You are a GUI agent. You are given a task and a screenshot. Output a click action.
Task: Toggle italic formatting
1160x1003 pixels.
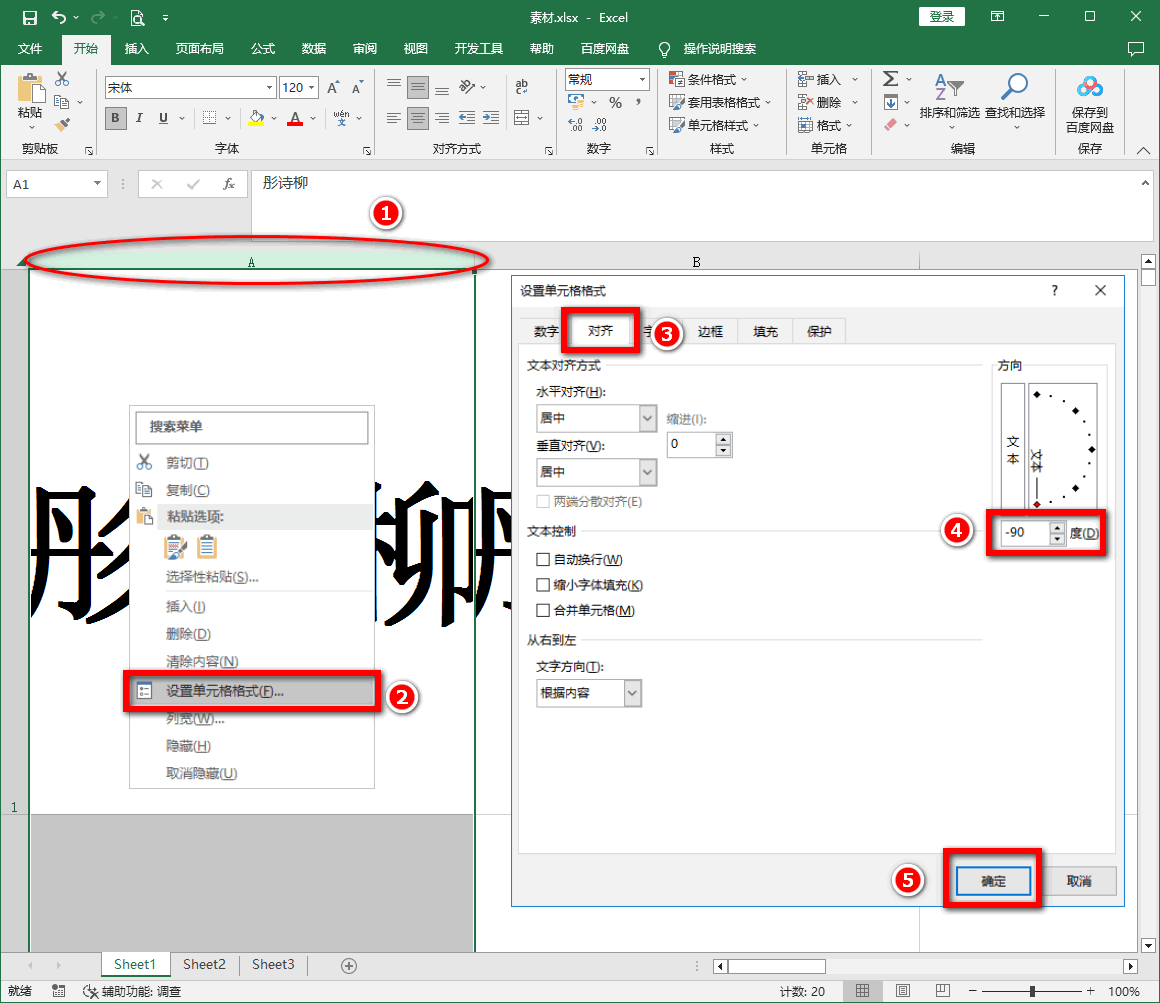(139, 118)
